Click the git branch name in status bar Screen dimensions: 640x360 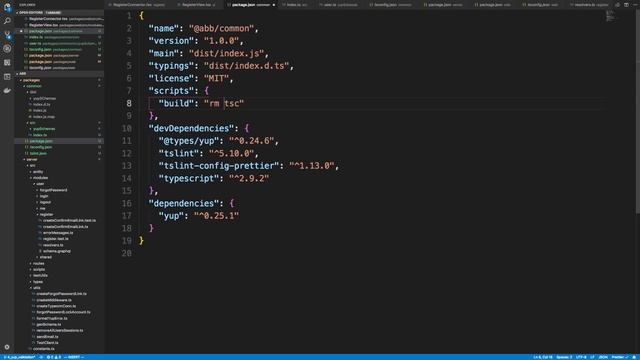coord(20,357)
